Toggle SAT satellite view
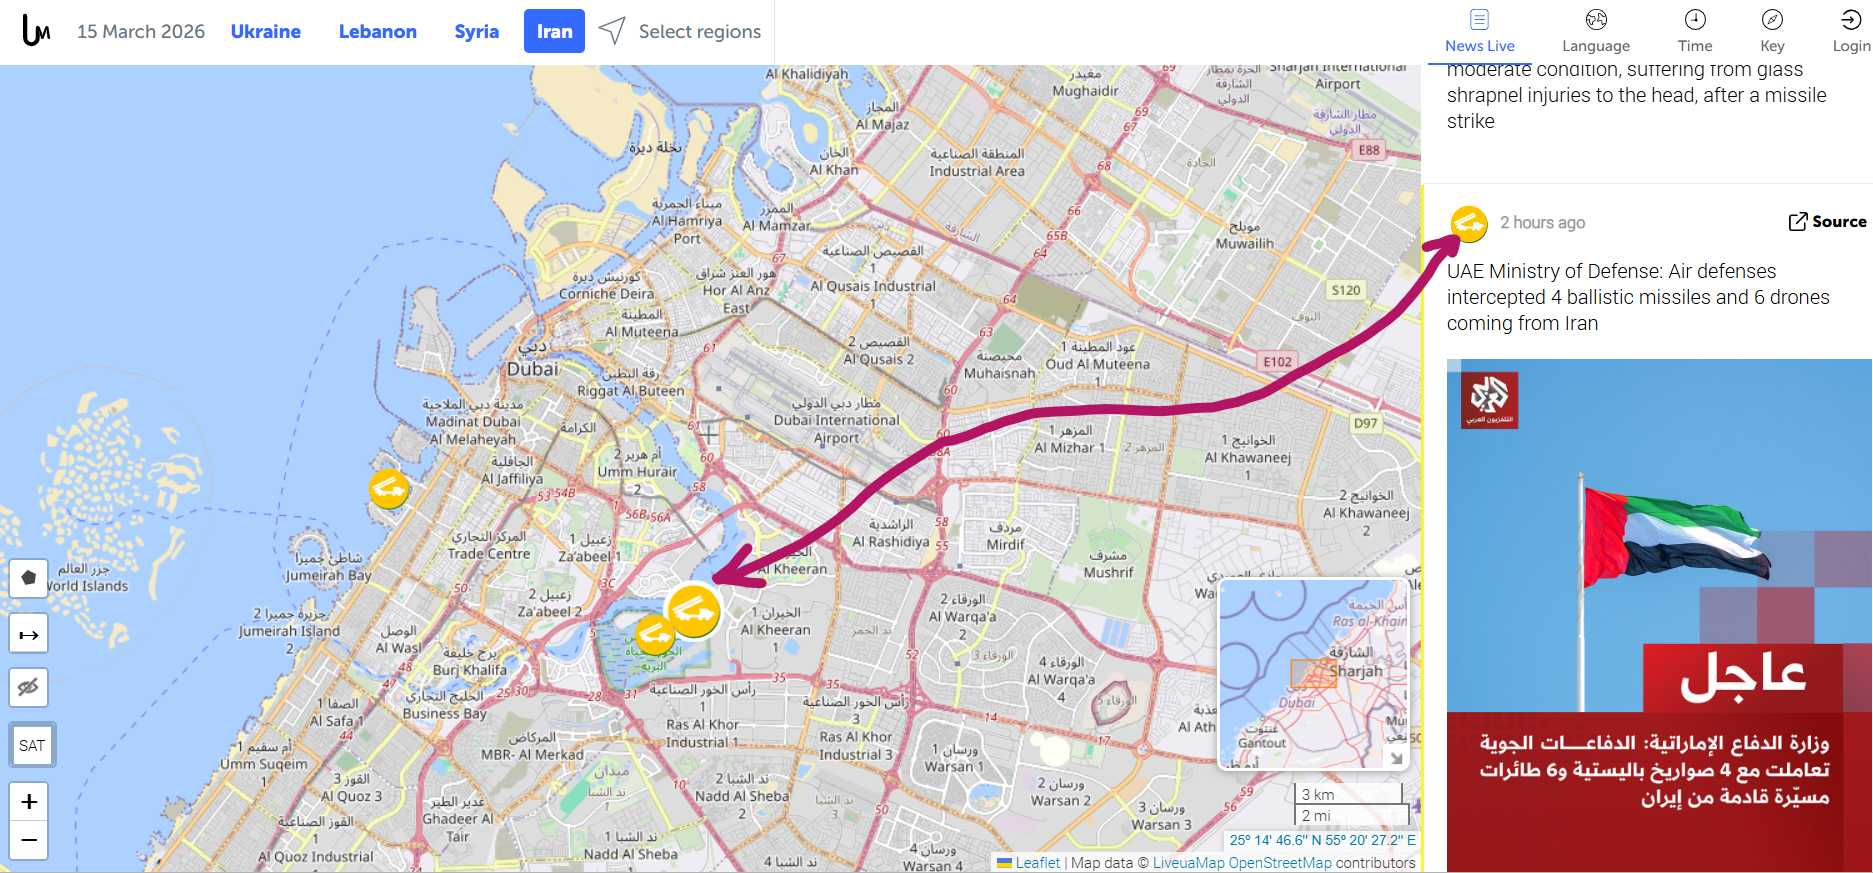Viewport: 1873px width, 873px height. coord(32,745)
